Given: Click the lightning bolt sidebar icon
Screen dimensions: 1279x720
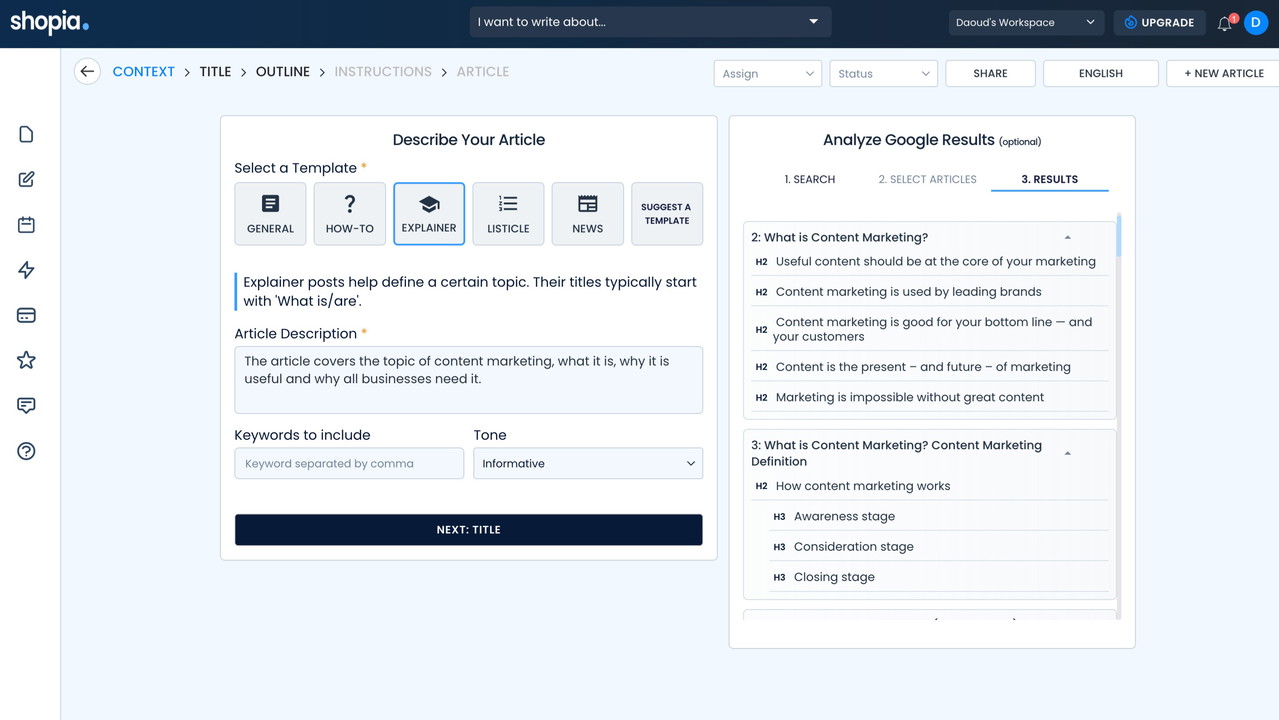Looking at the screenshot, I should coord(26,270).
